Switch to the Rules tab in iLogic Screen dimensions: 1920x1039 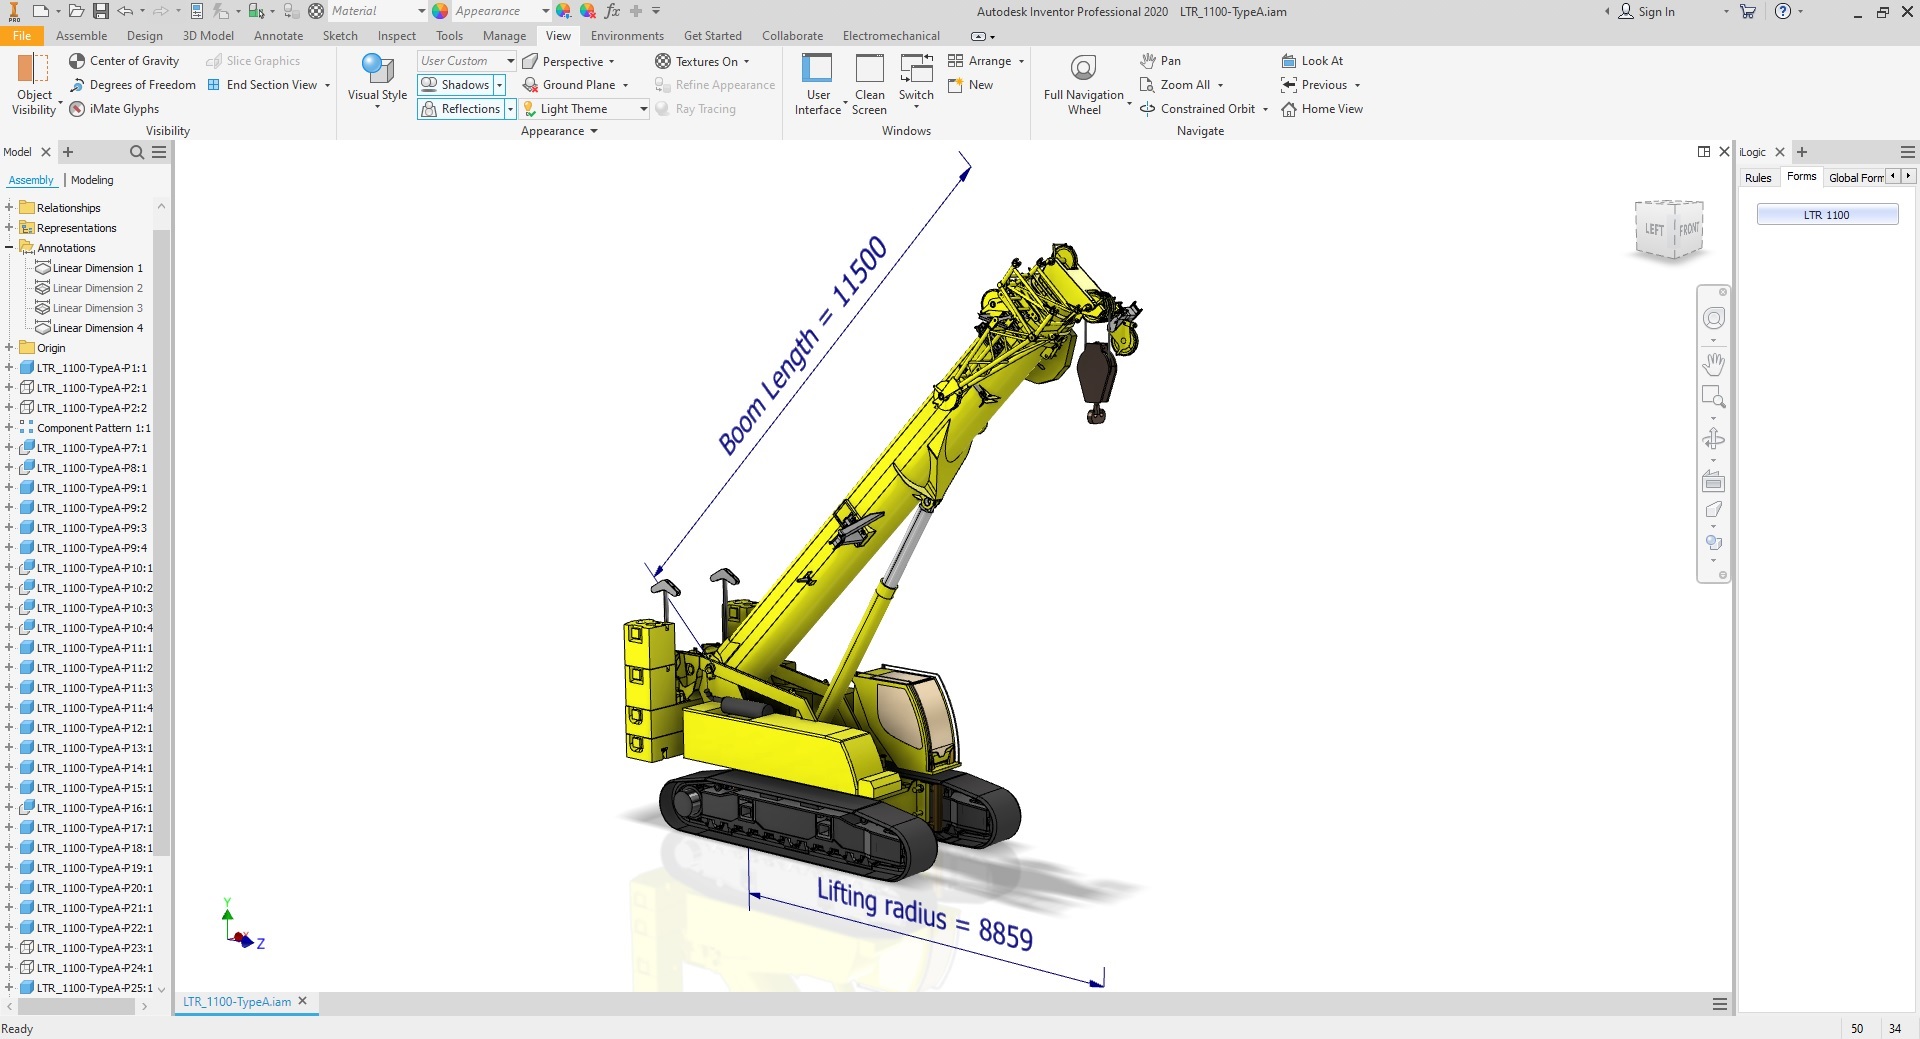coord(1757,178)
